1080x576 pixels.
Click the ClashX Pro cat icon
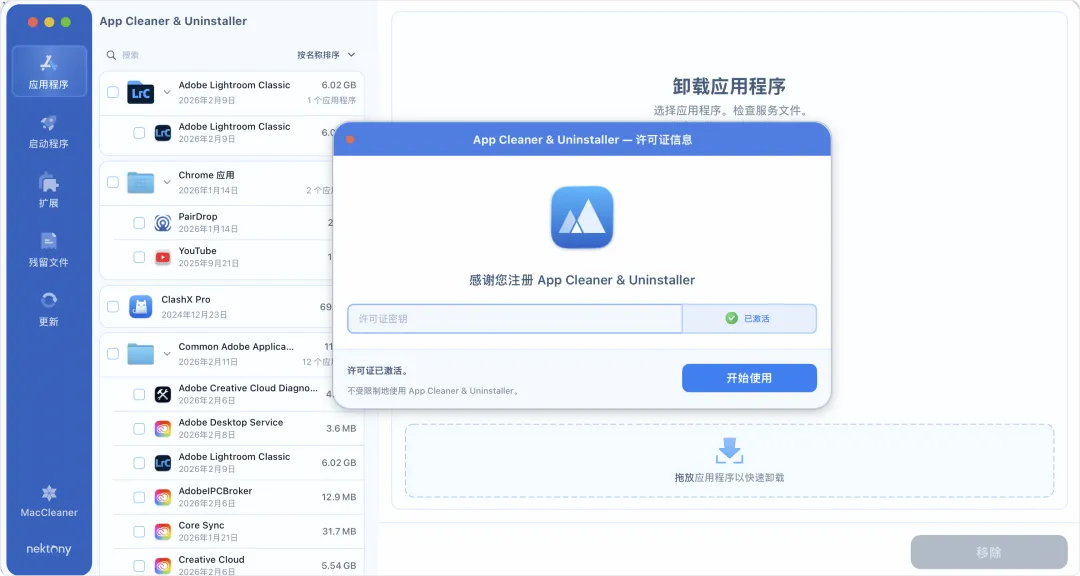(141, 307)
